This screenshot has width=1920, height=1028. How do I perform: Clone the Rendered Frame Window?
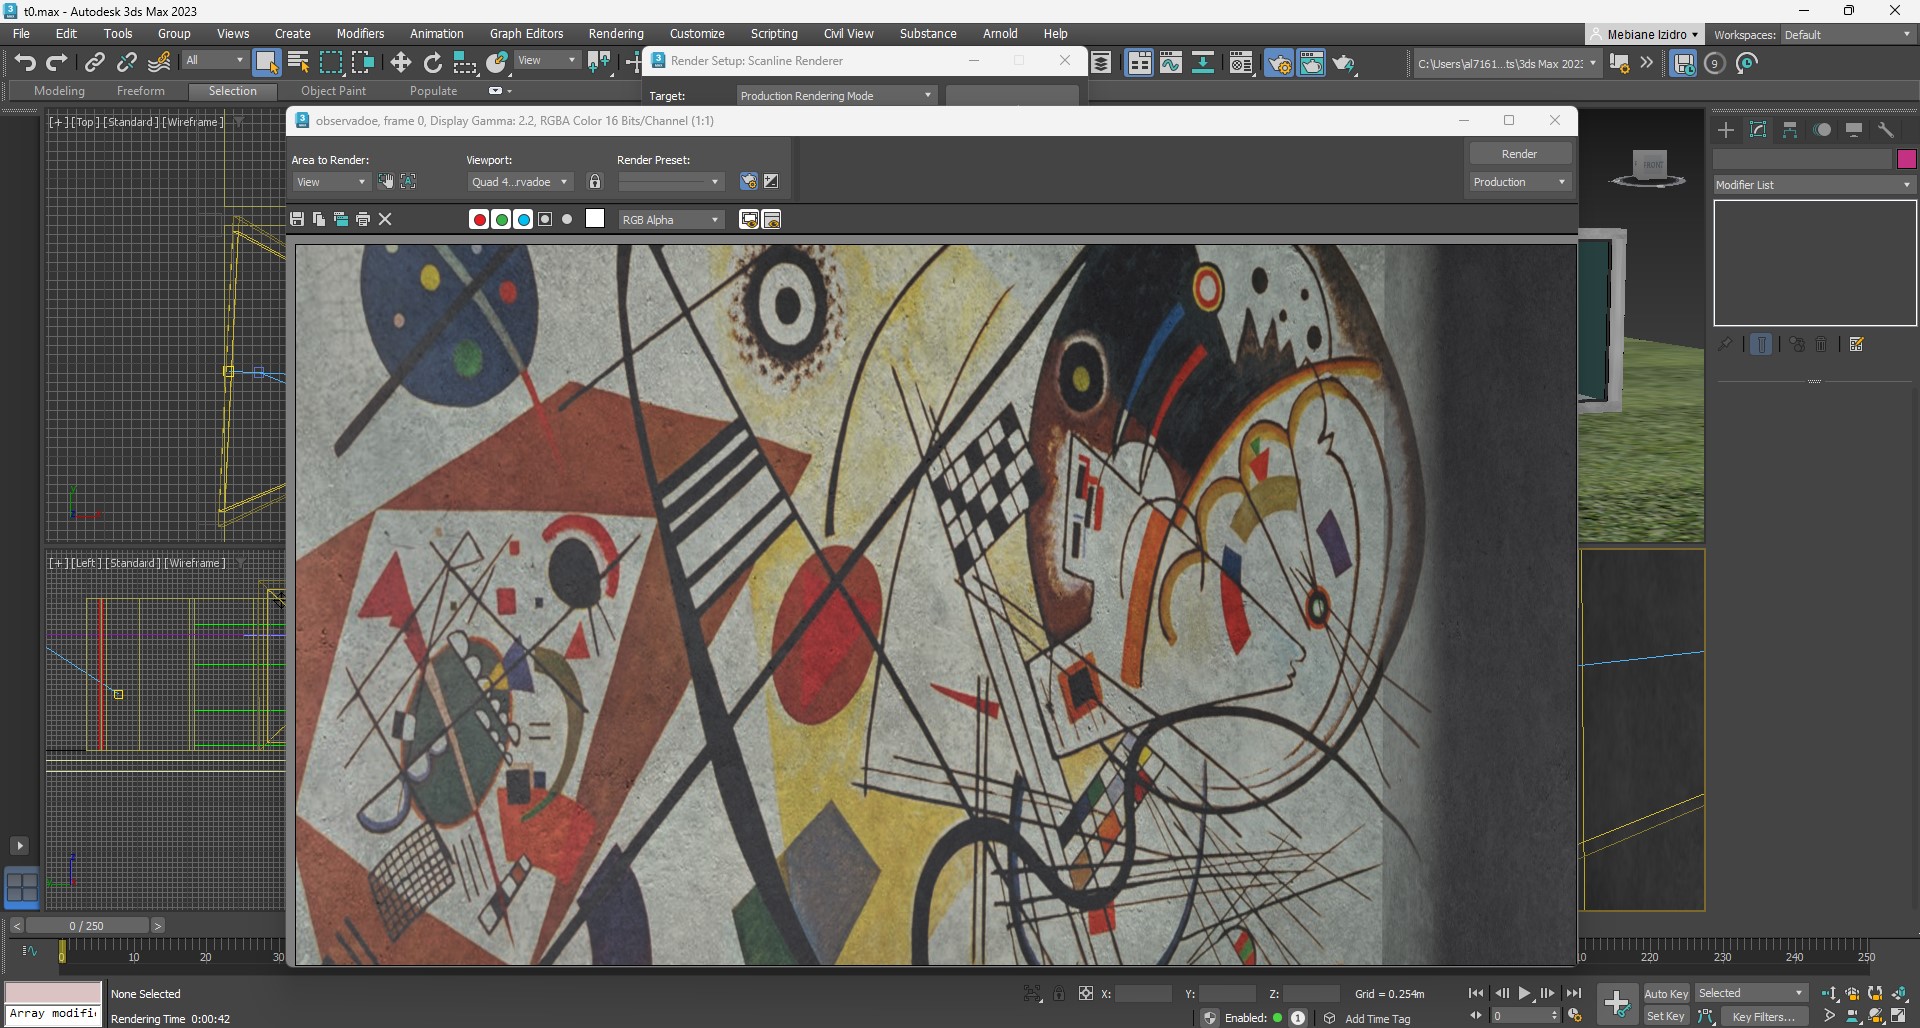(341, 219)
